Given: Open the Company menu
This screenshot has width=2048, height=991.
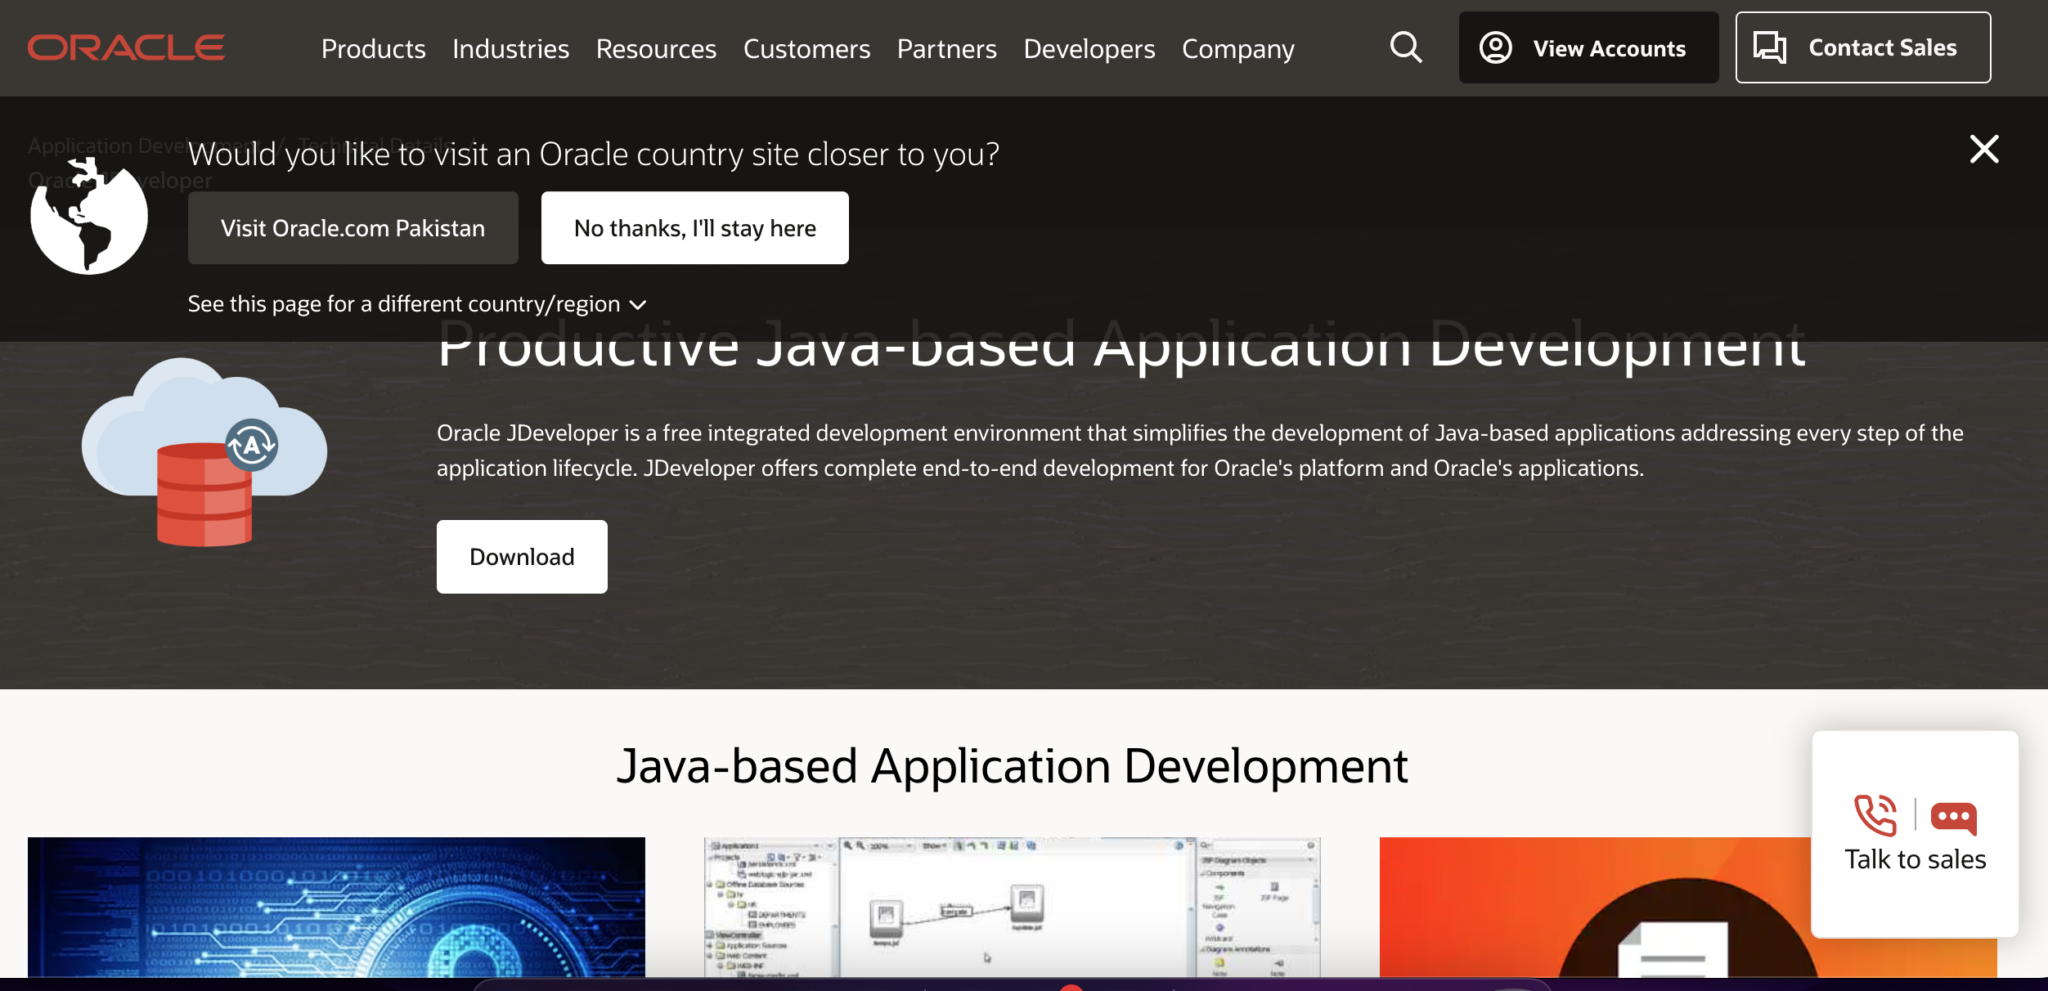Looking at the screenshot, I should click(1238, 49).
